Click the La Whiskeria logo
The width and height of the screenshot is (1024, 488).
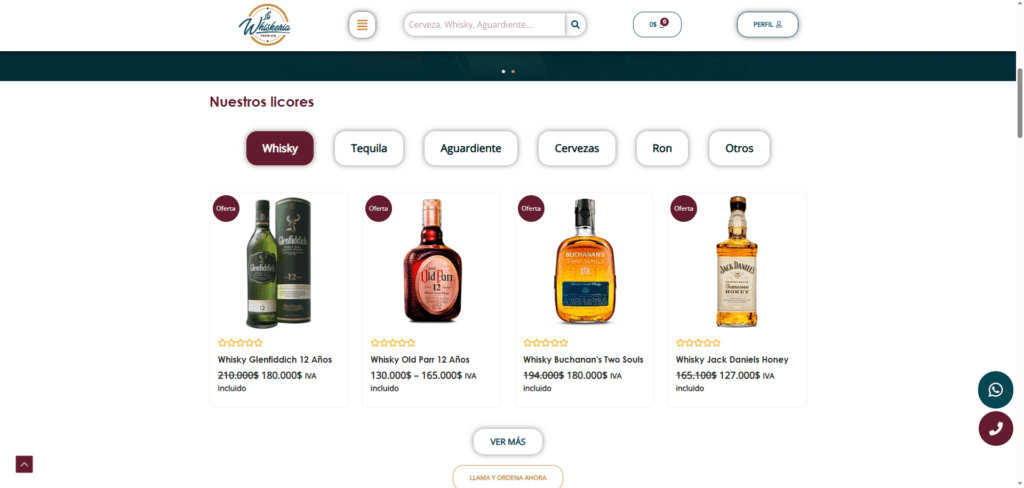(x=264, y=25)
